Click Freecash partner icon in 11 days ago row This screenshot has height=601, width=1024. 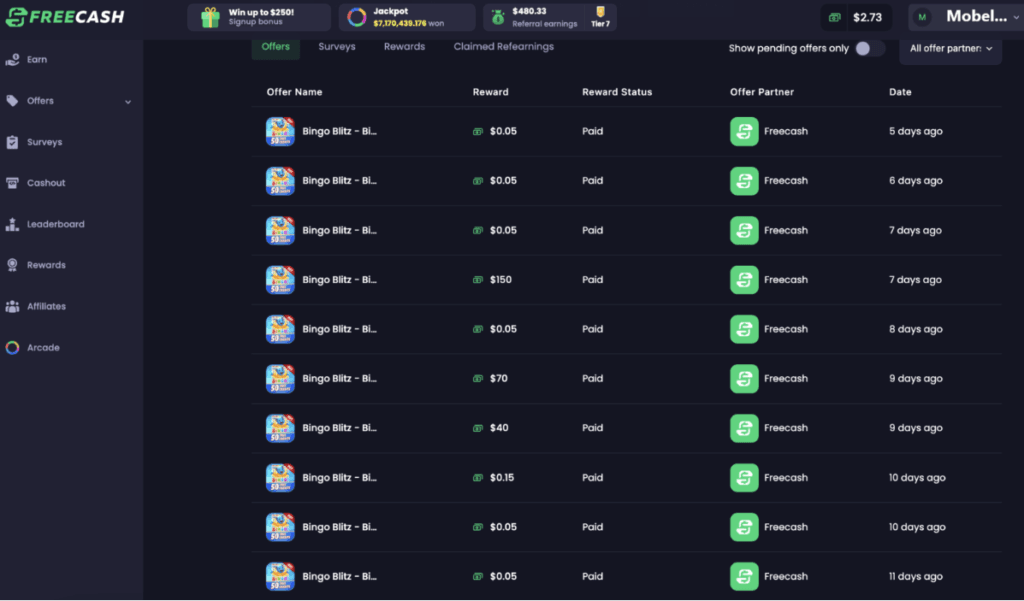744,577
